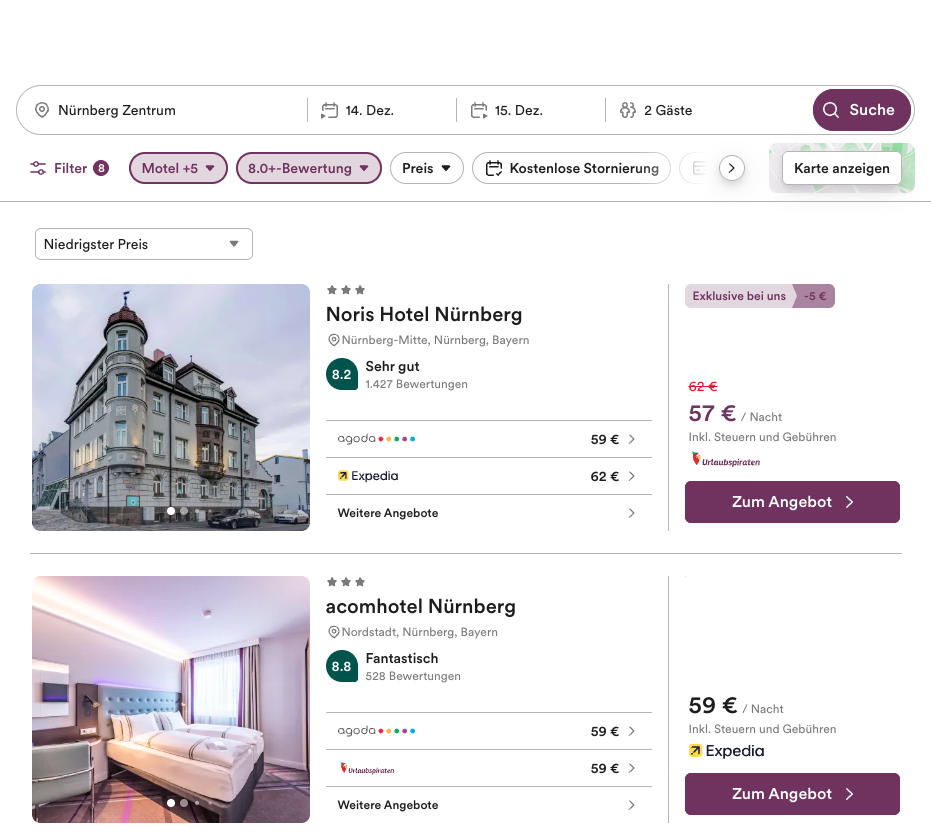Screen dimensions: 931x838
Task: Open the Motel +5 filter dropdown
Action: pos(178,168)
